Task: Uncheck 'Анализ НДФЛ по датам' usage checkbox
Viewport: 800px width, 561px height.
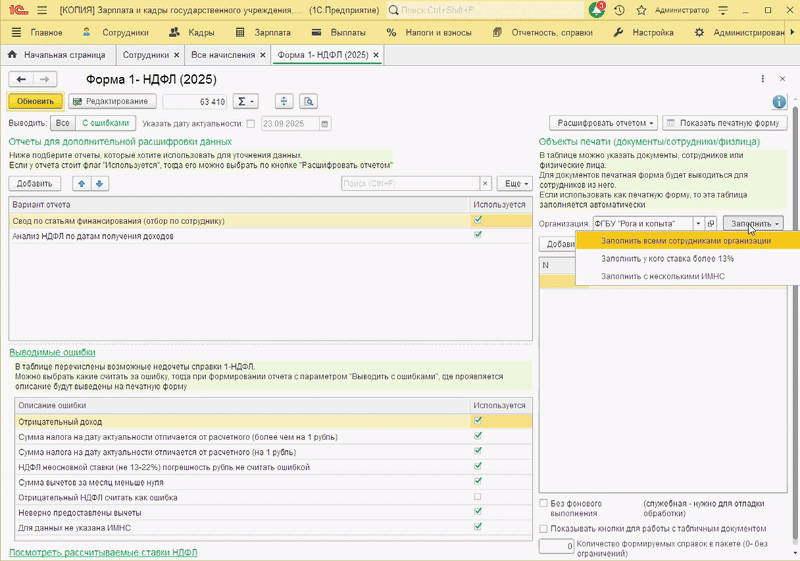Action: point(478,236)
